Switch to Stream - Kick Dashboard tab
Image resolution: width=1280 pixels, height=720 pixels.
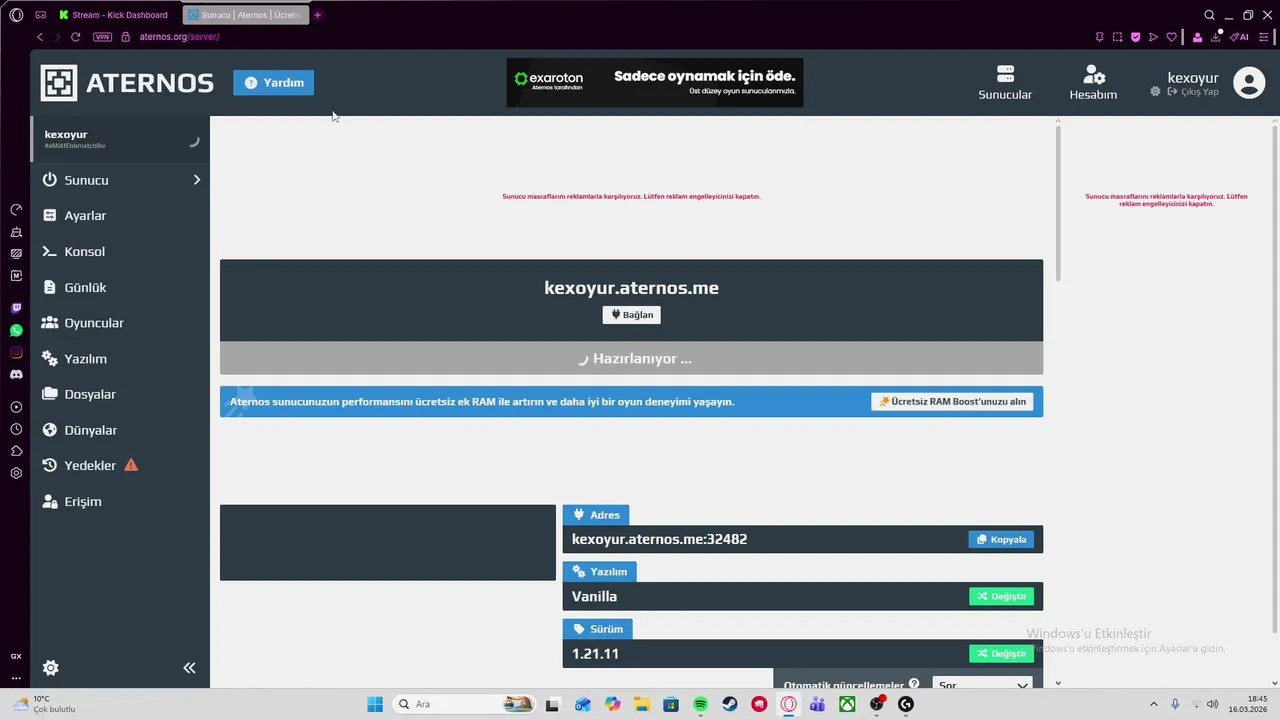tap(115, 15)
